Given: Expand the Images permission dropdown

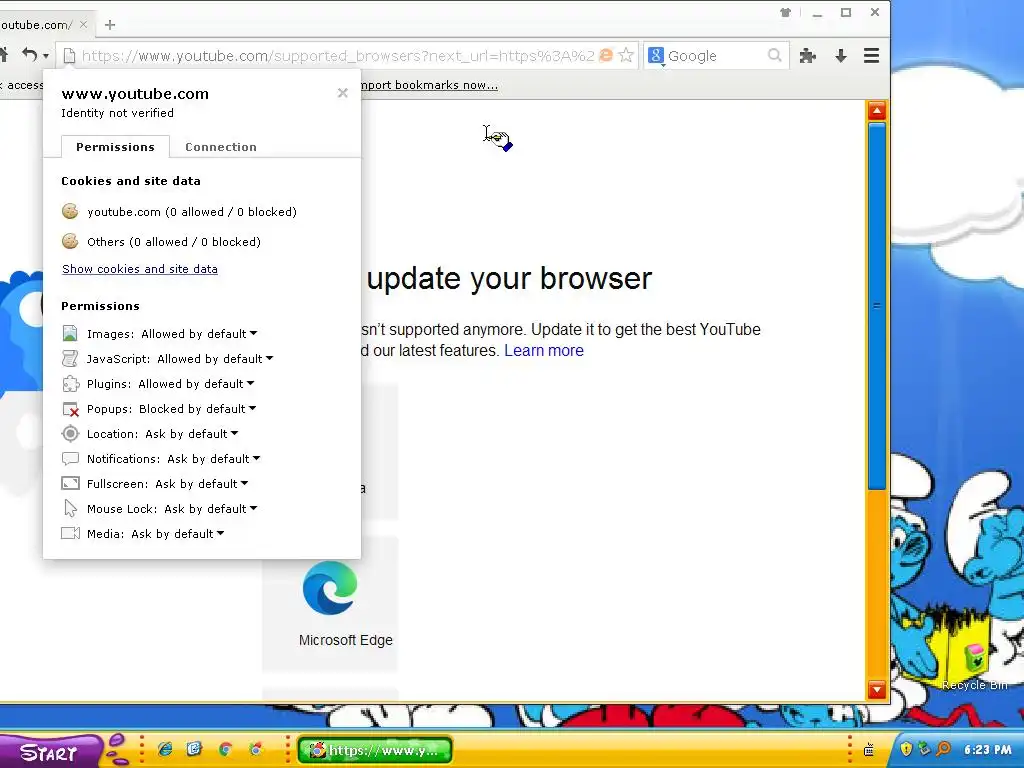Looking at the screenshot, I should (x=253, y=334).
